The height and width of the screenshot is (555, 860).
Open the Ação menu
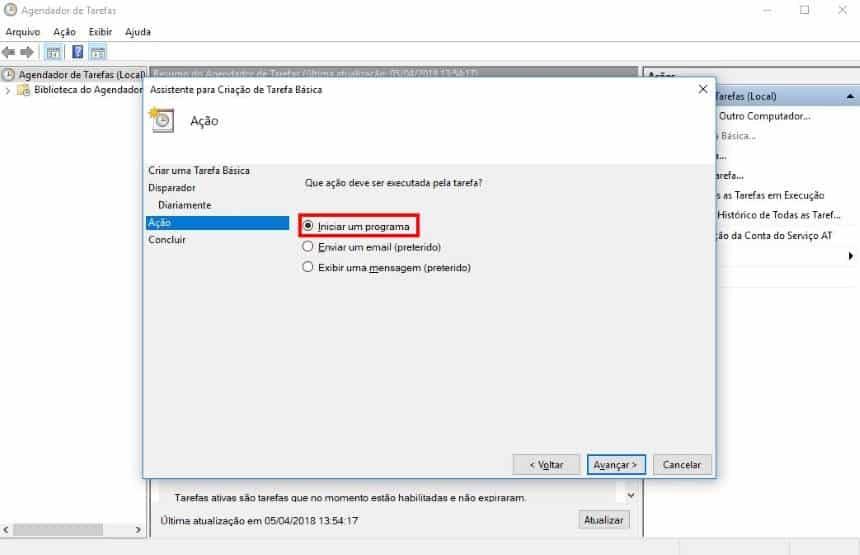64,32
